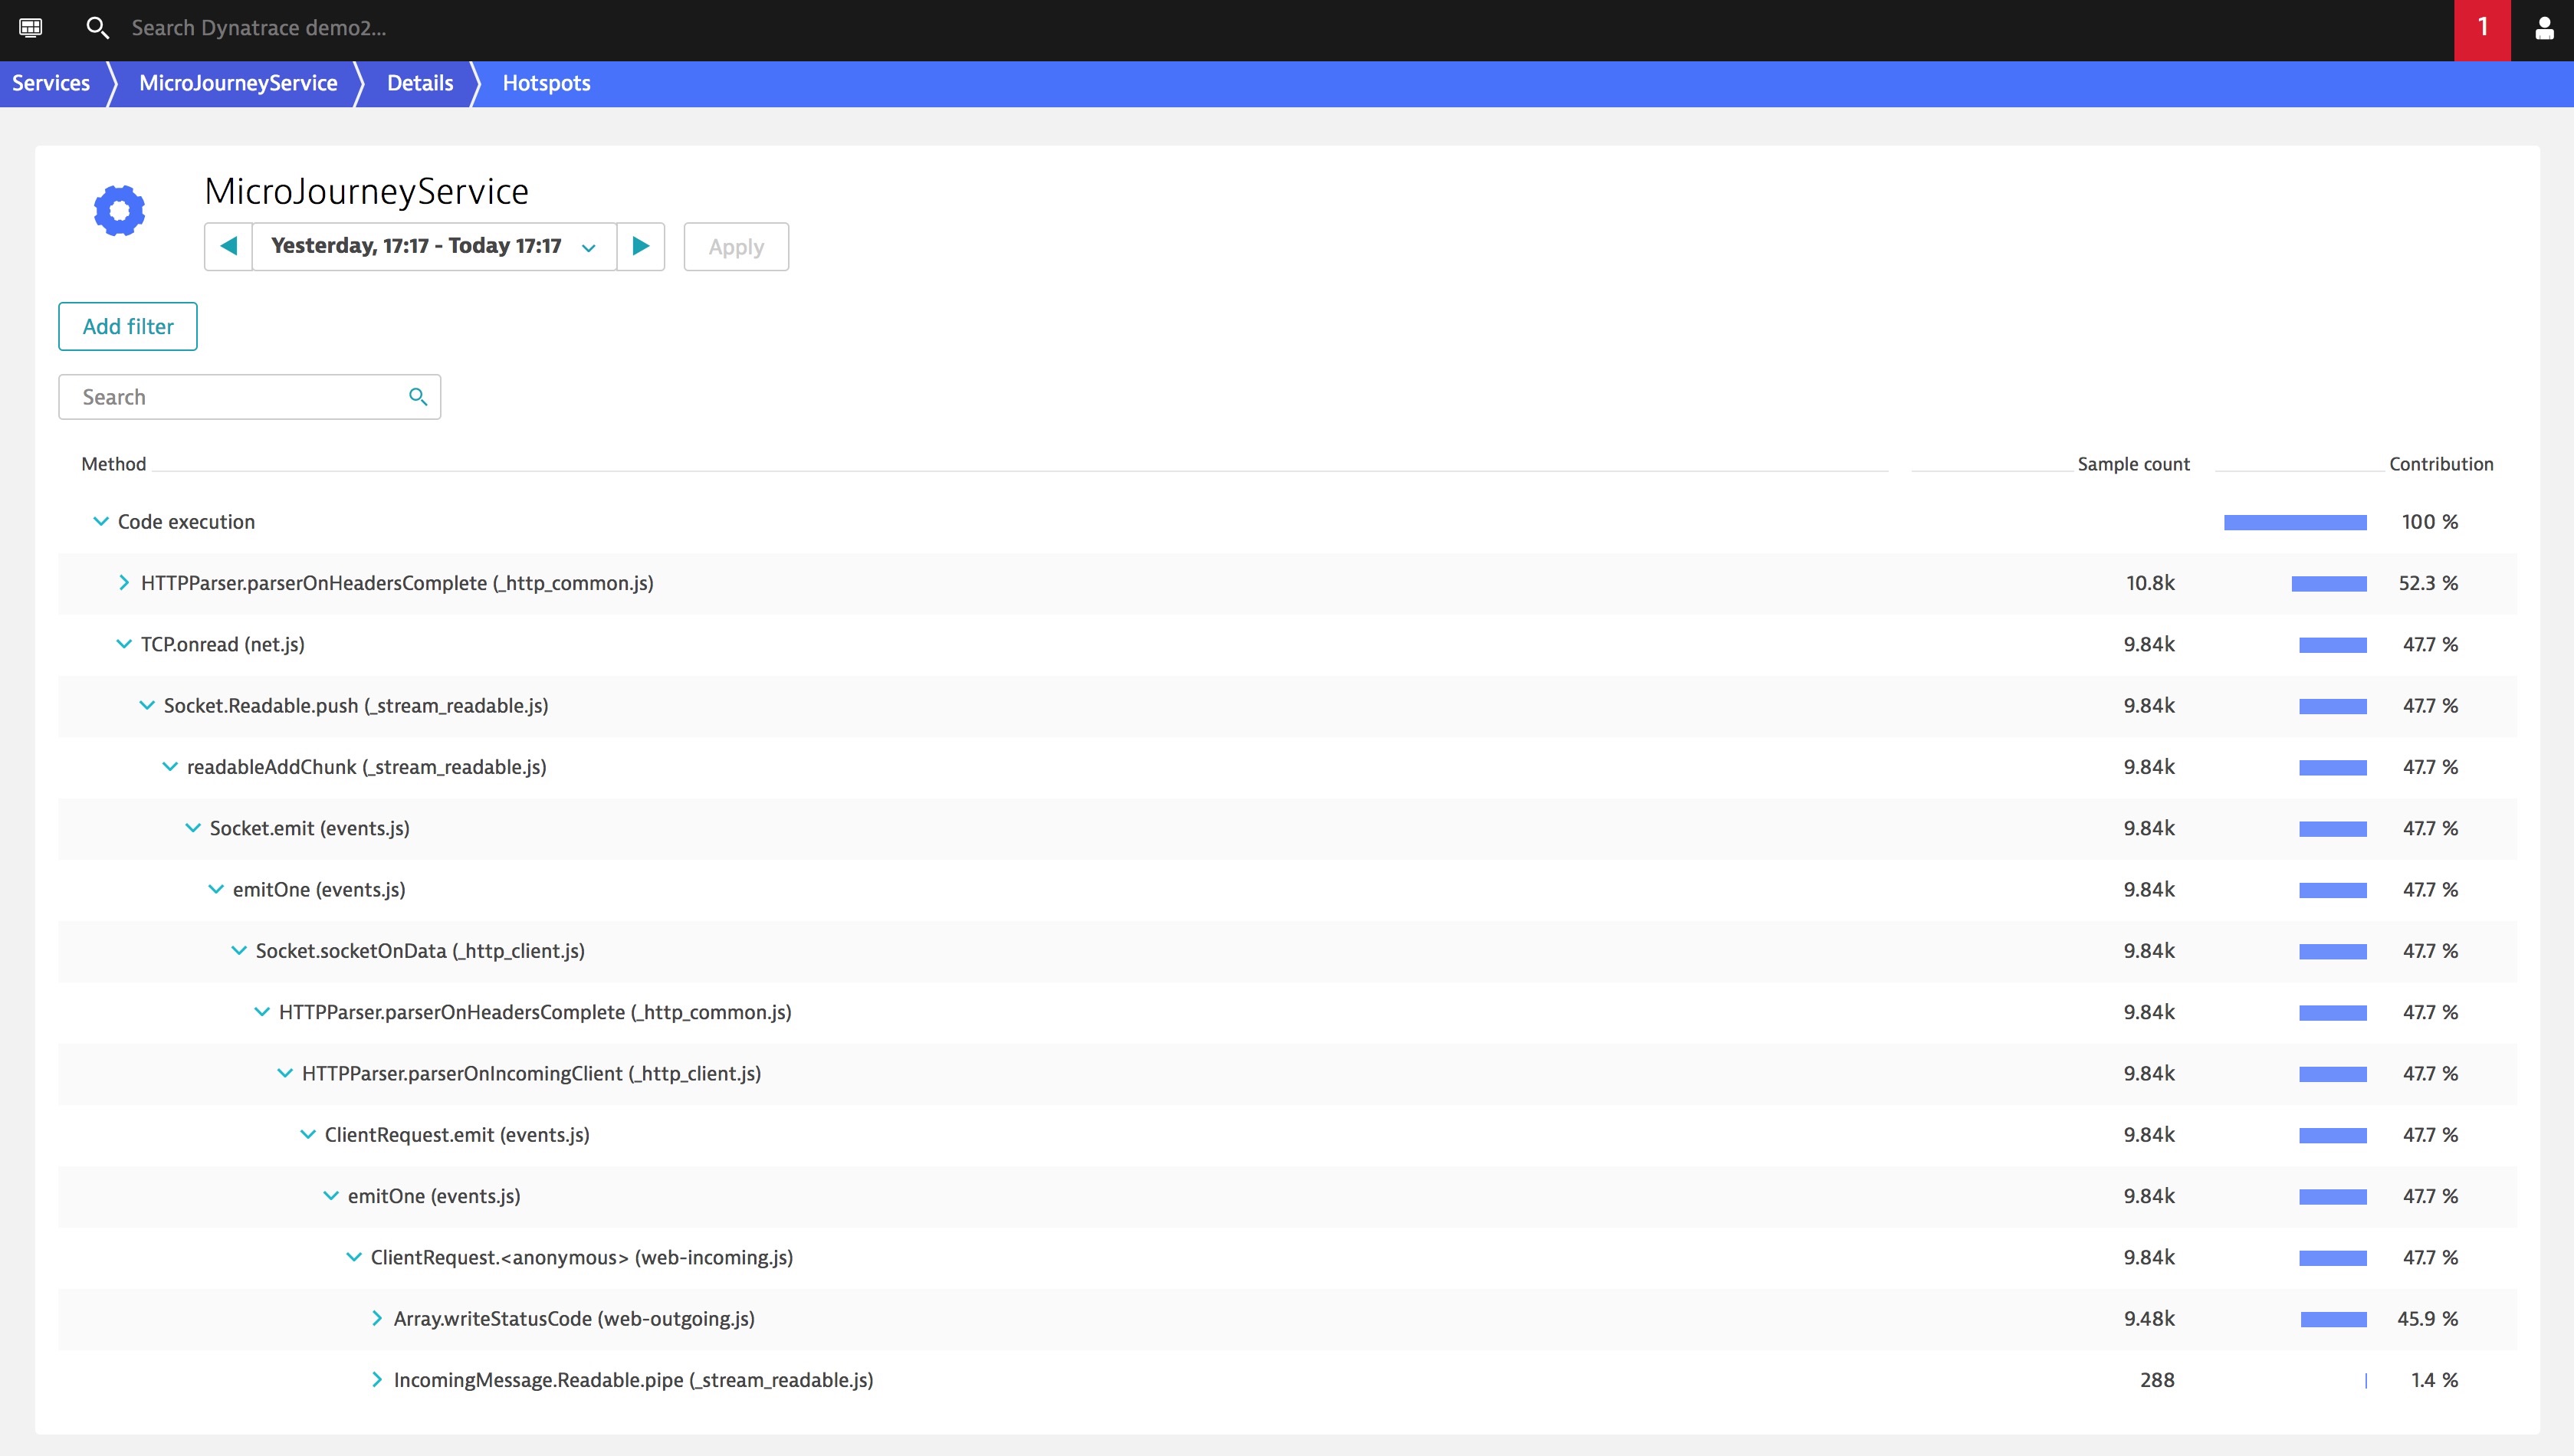Image resolution: width=2574 pixels, height=1456 pixels.
Task: Select the Hotspots breadcrumb
Action: pos(546,83)
